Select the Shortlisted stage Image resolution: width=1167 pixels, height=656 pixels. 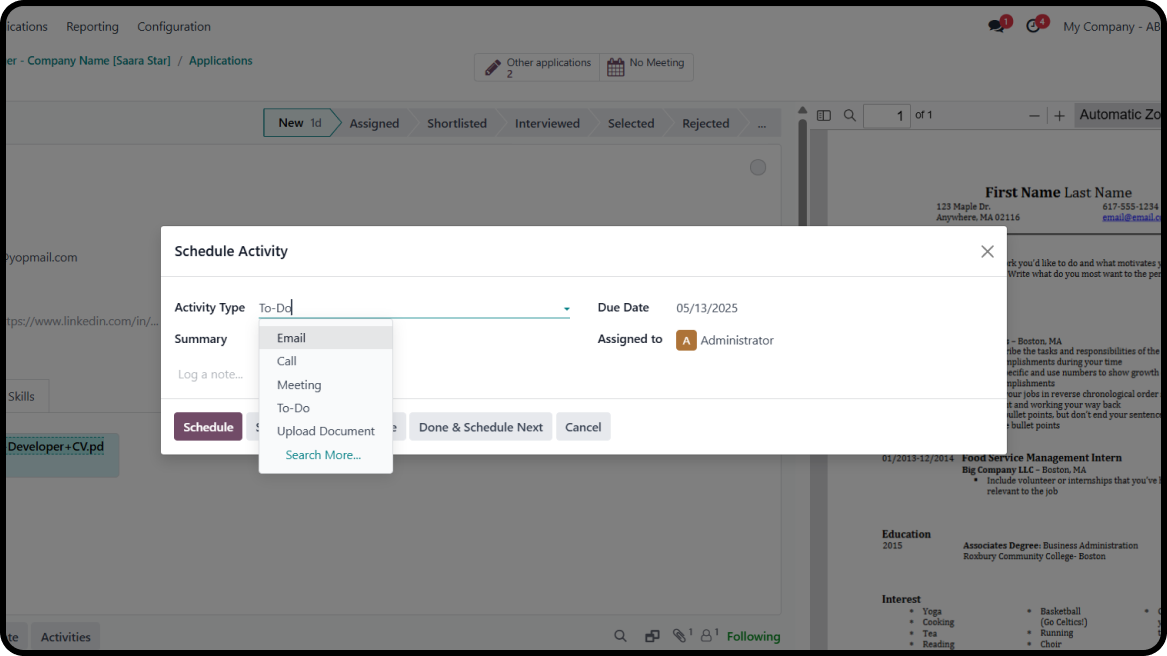[x=456, y=124]
